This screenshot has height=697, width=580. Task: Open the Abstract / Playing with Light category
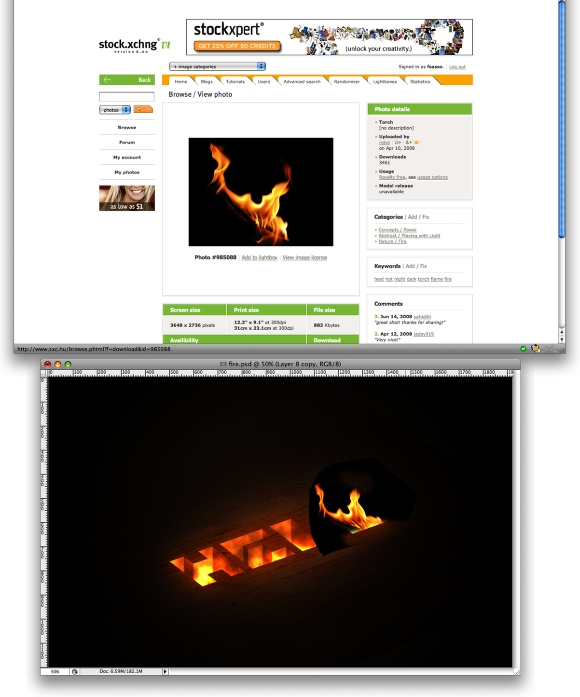tap(409, 236)
